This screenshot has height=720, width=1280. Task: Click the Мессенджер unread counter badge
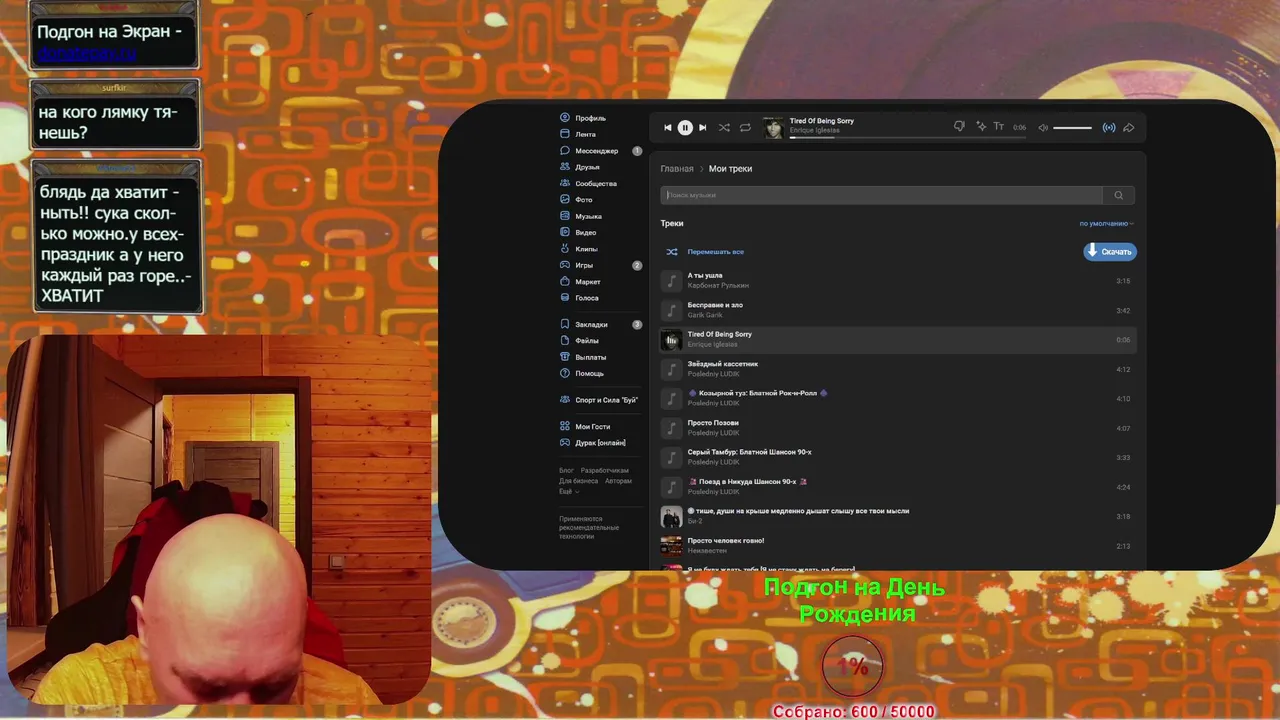tap(637, 151)
